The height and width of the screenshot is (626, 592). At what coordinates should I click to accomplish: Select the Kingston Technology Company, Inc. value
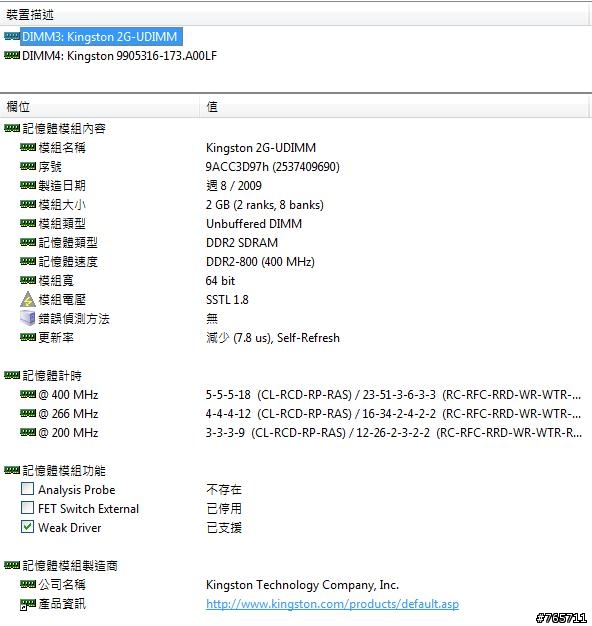pyautogui.click(x=303, y=585)
